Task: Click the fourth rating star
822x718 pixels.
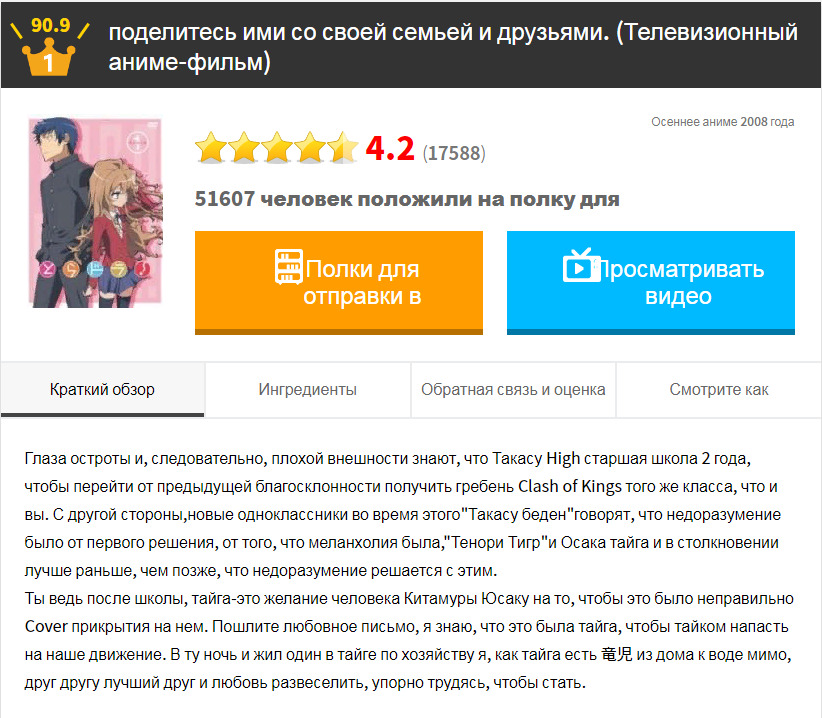Action: 310,148
